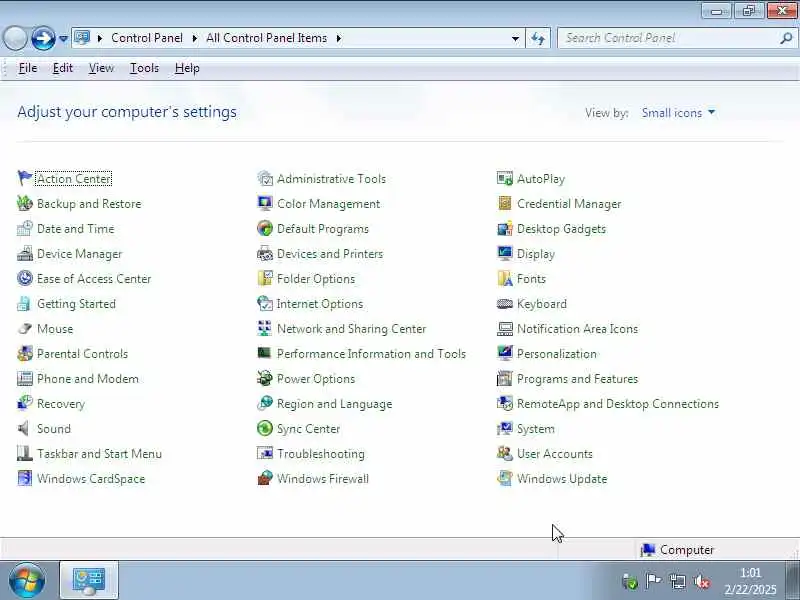800x600 pixels.
Task: Open Taskbar and Start Menu settings
Action: pos(99,454)
